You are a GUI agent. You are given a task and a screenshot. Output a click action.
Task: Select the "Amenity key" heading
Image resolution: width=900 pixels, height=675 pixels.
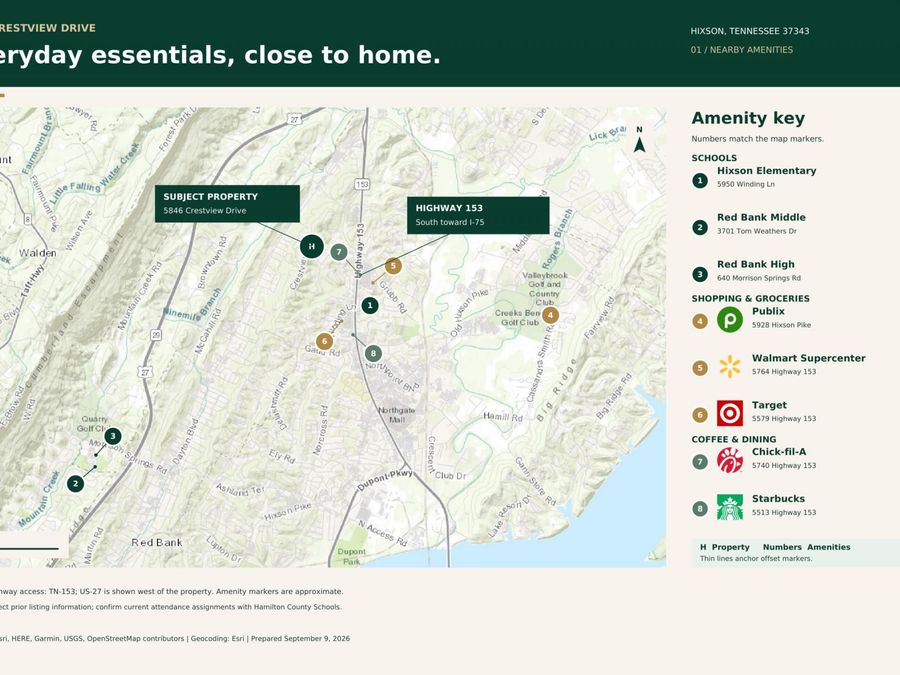coord(748,118)
